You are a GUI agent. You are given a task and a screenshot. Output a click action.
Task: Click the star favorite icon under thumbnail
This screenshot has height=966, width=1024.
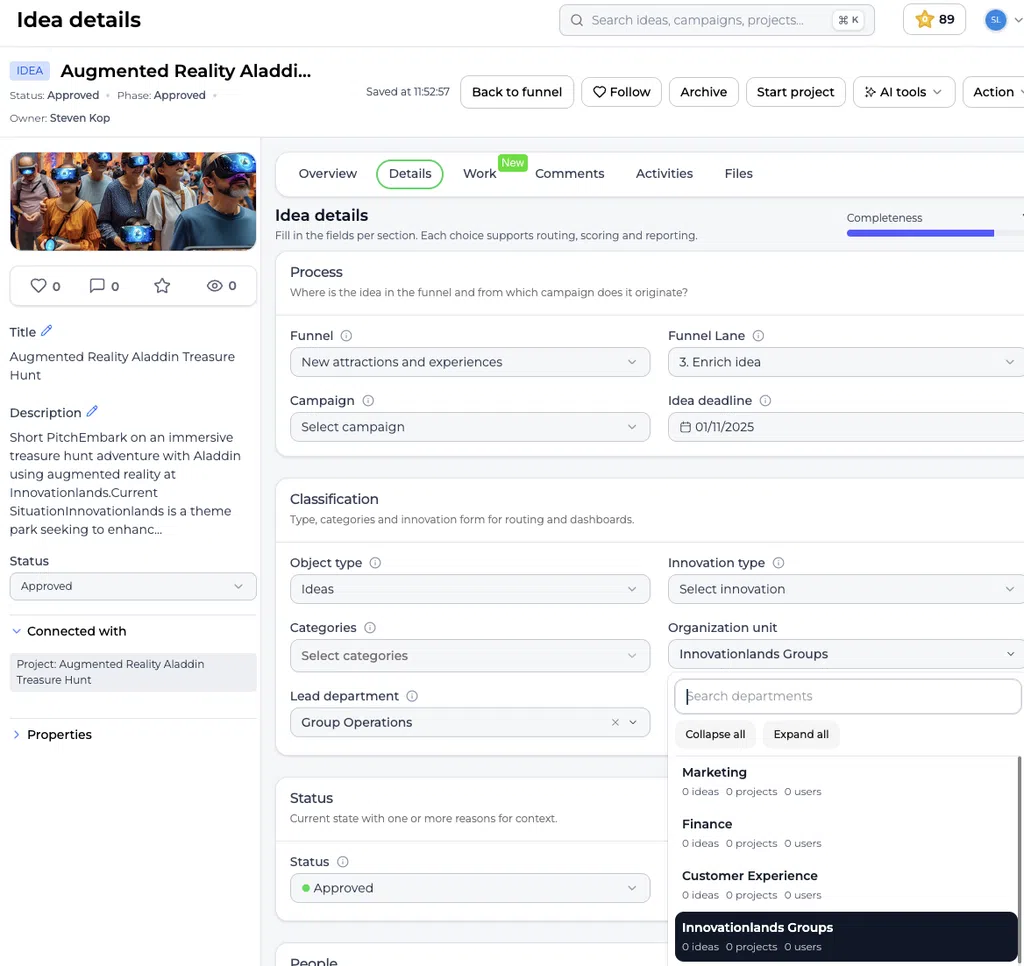click(162, 285)
